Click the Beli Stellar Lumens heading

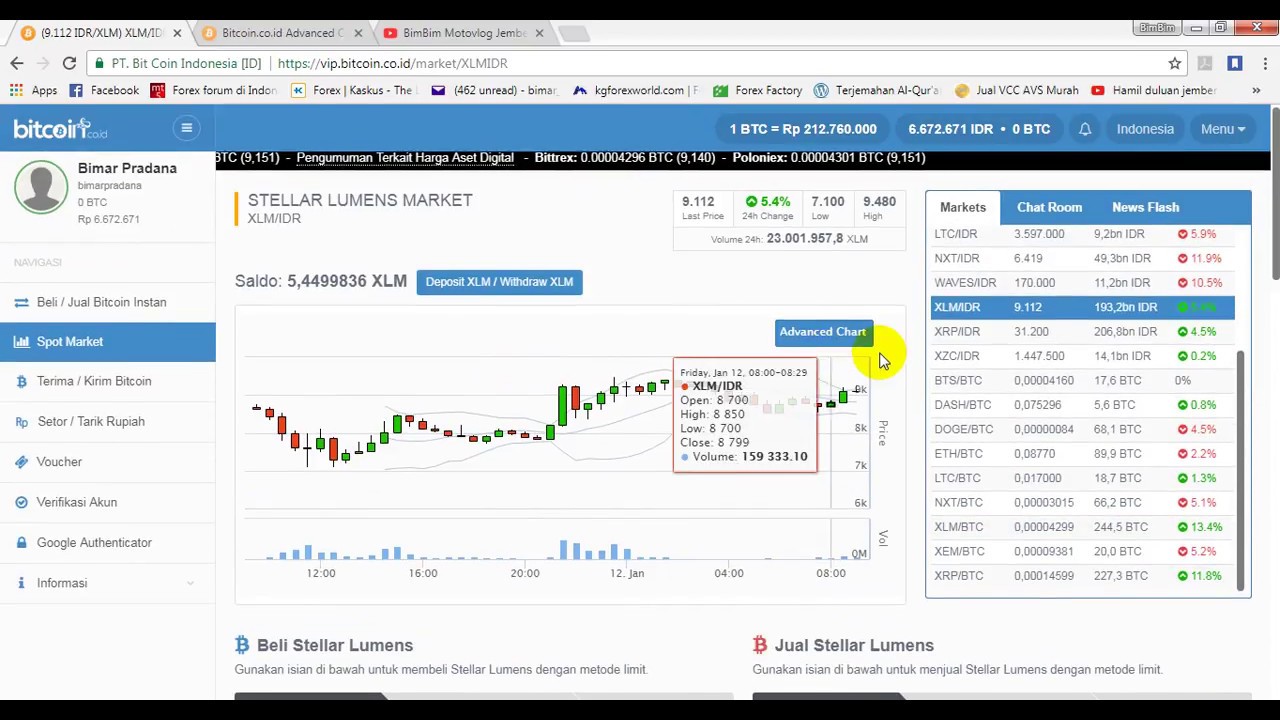coord(335,645)
